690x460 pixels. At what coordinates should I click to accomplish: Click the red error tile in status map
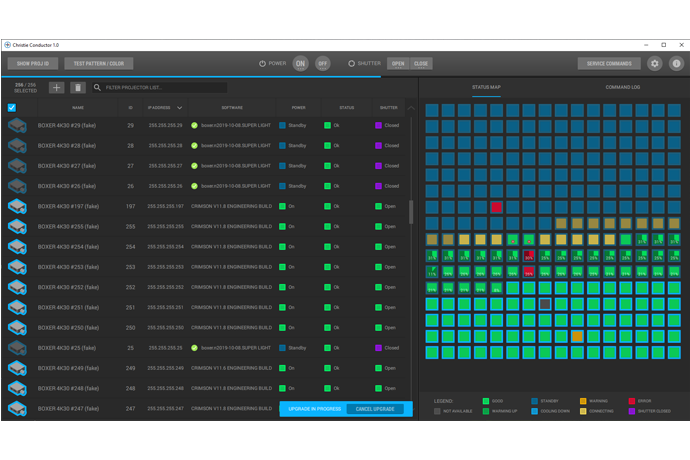point(496,207)
